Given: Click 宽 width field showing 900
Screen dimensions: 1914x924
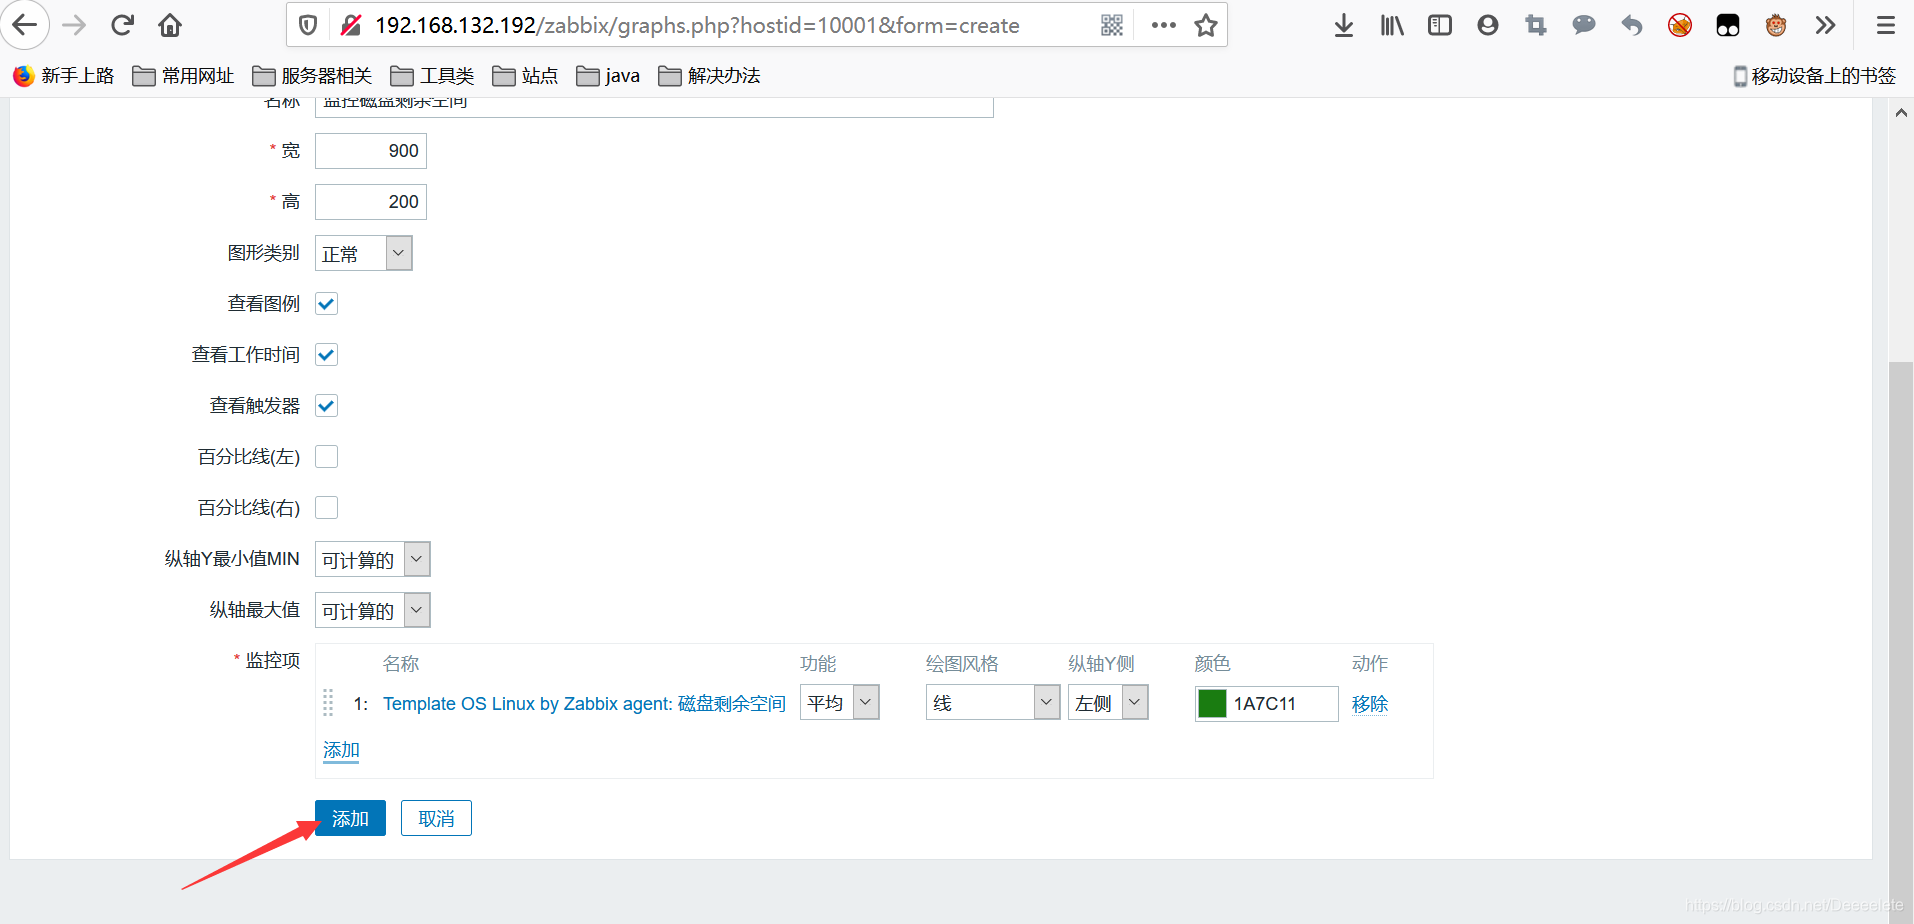Looking at the screenshot, I should pos(371,151).
